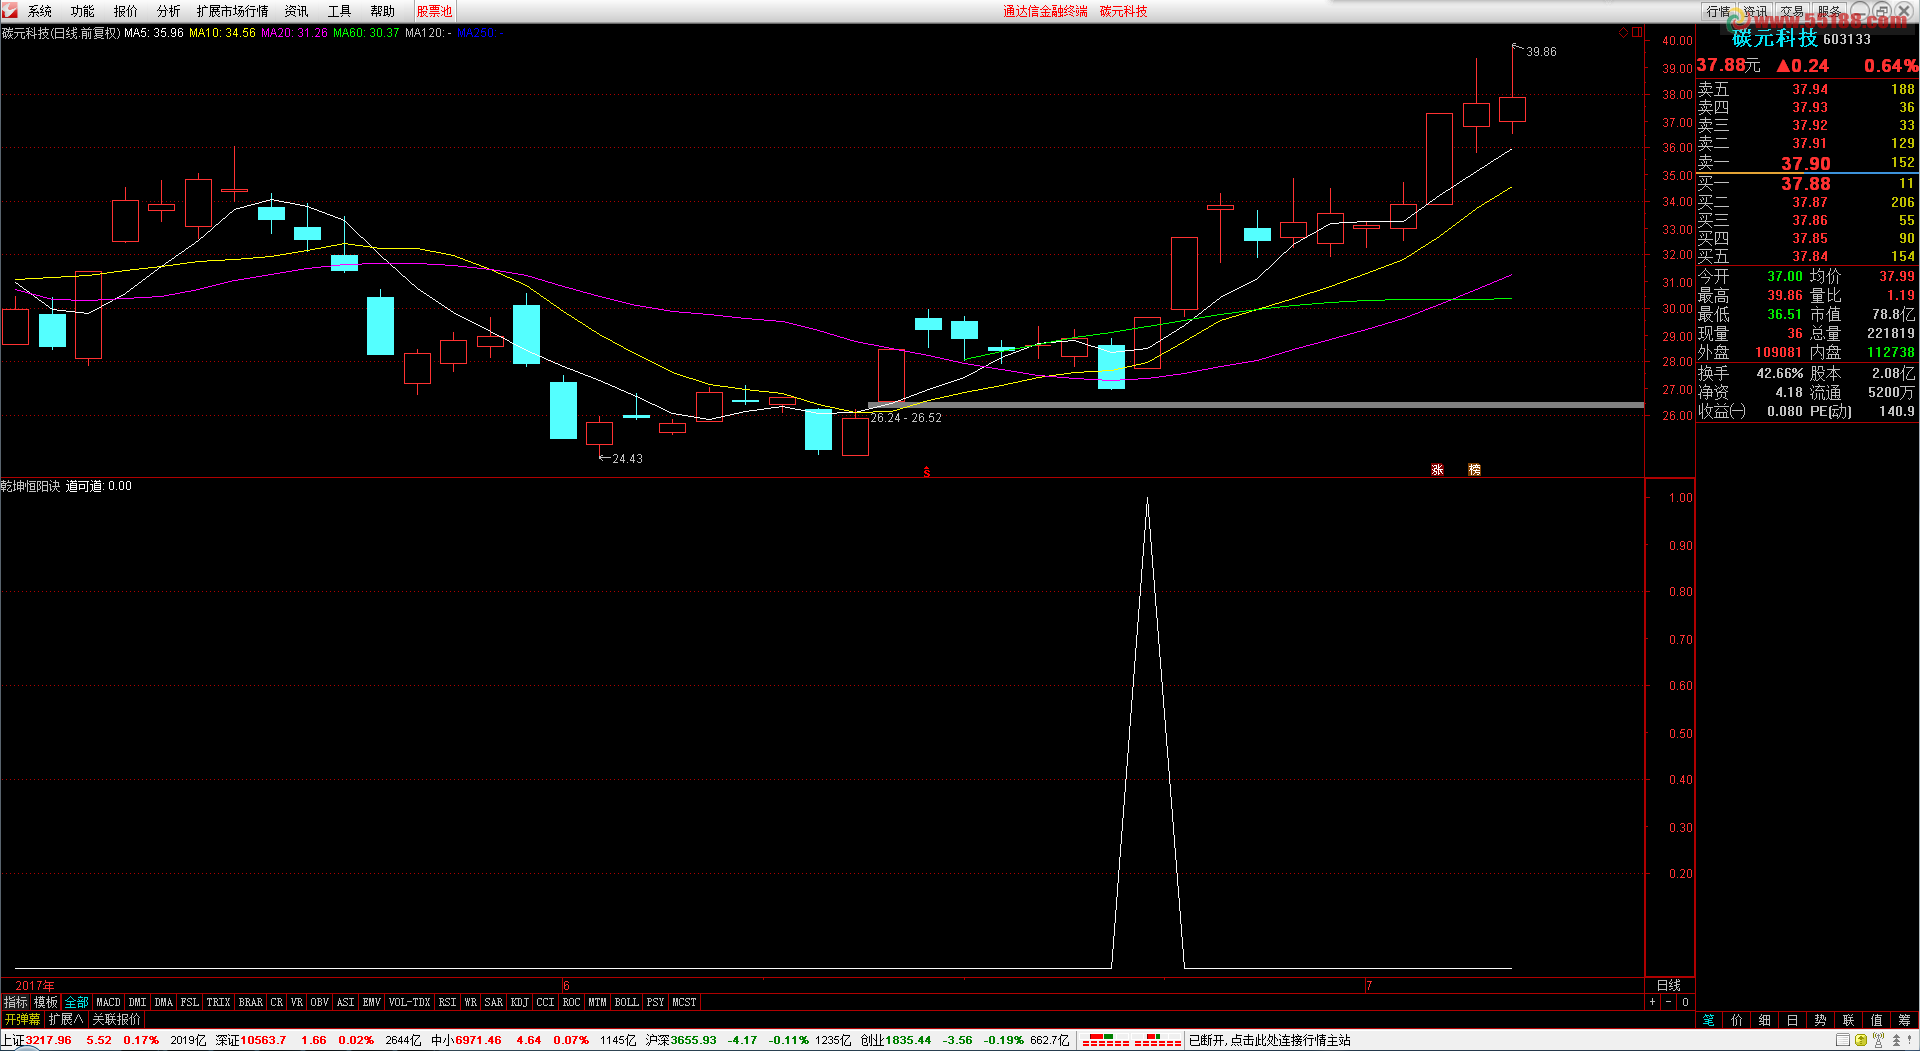Click the app logo icon at top left

point(9,11)
